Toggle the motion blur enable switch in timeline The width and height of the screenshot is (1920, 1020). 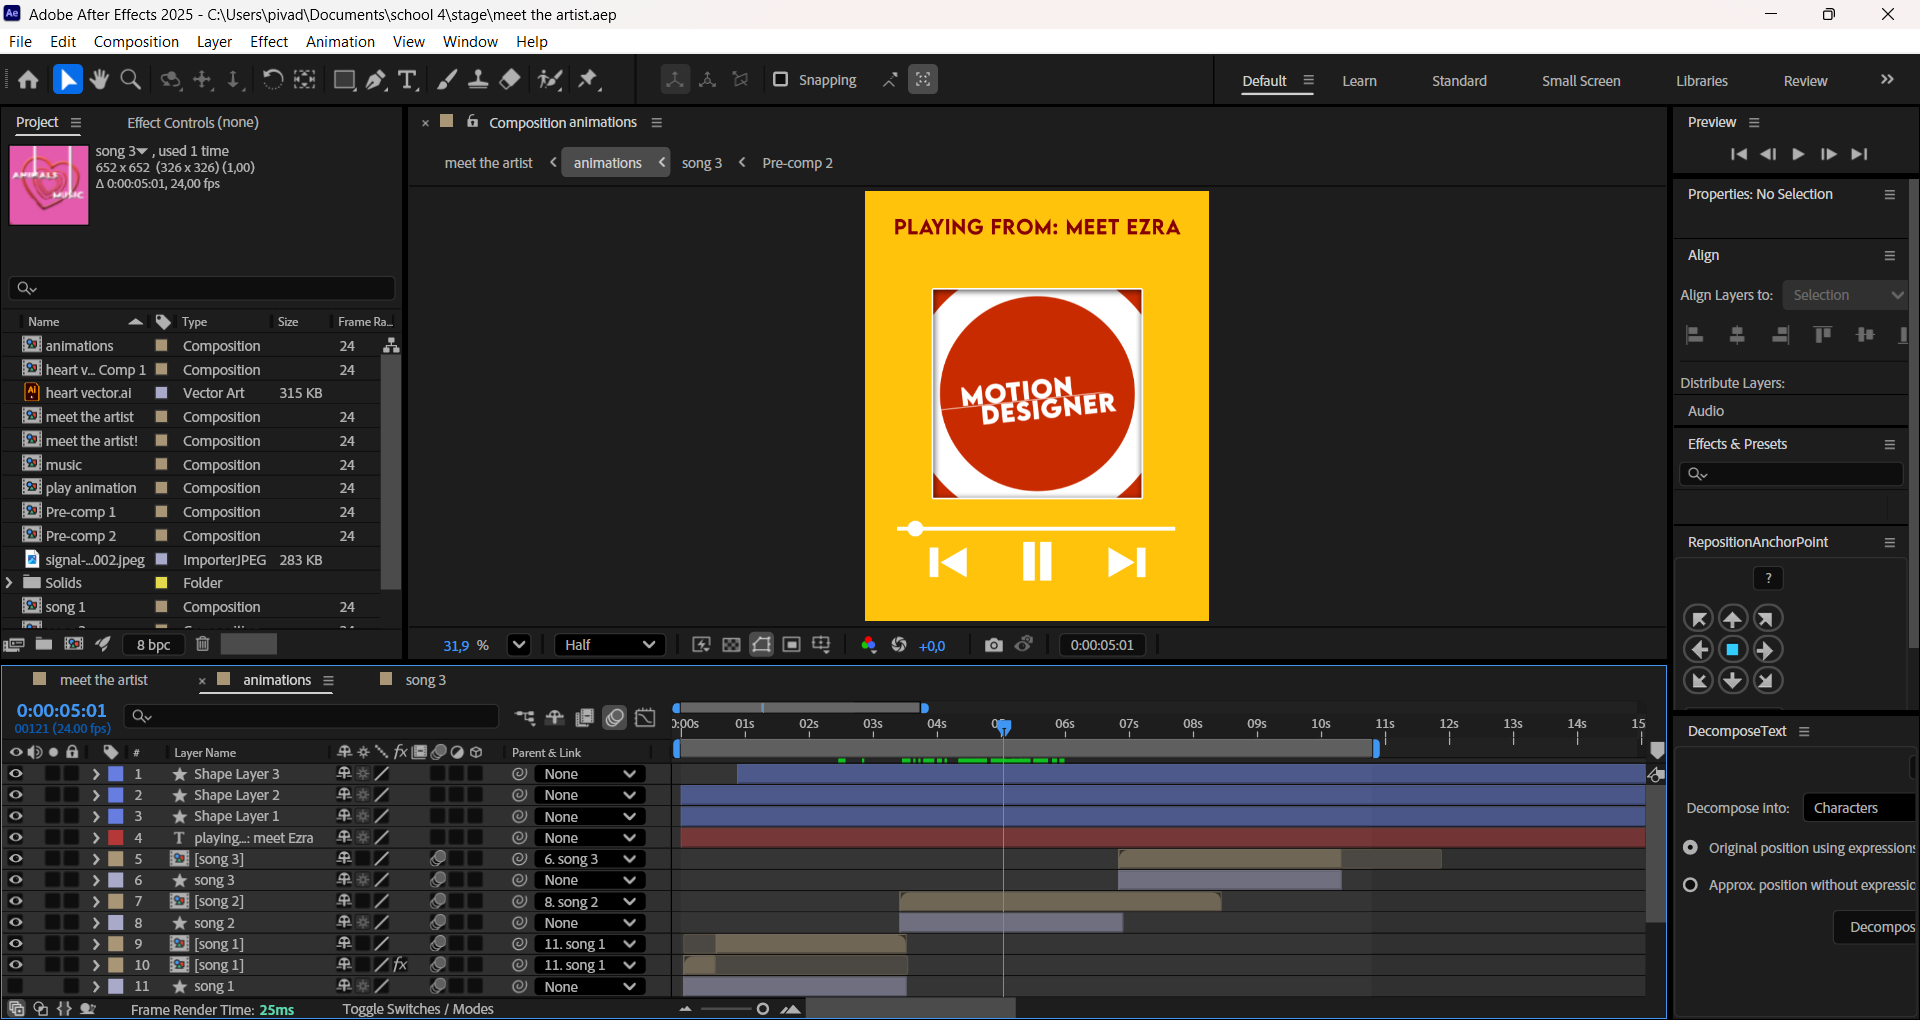coord(615,717)
